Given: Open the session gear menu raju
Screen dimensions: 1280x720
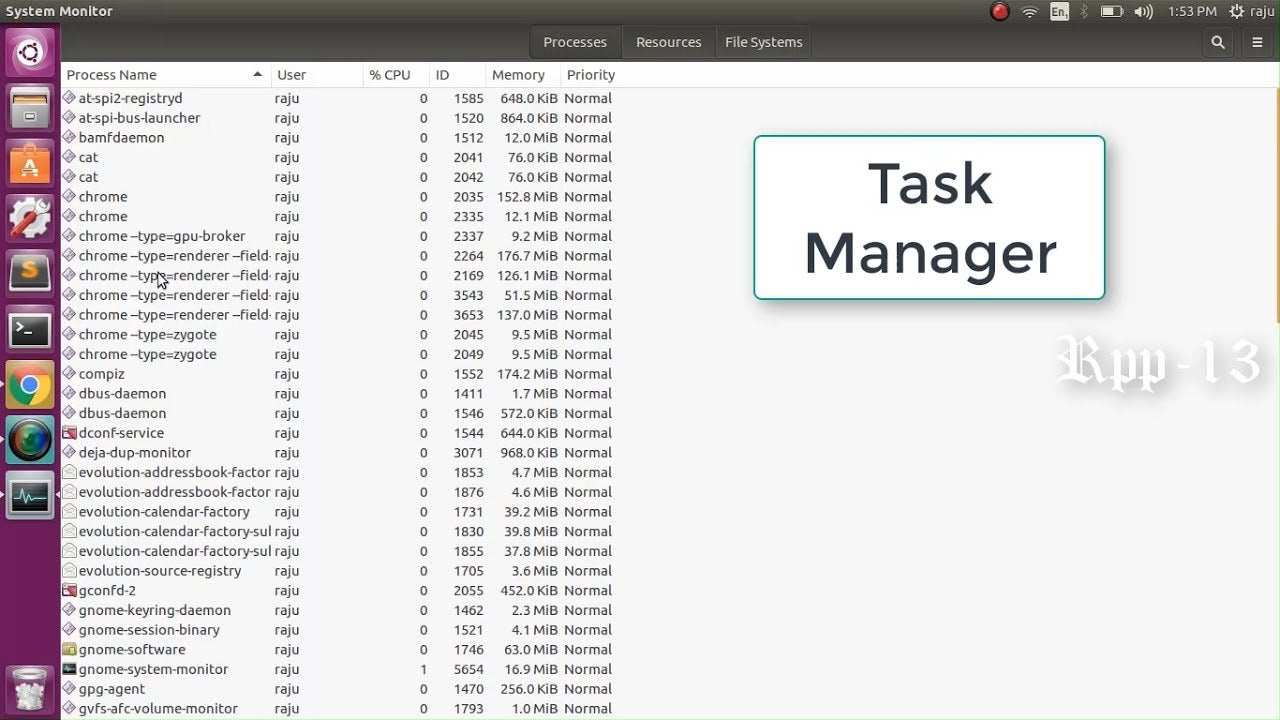Looking at the screenshot, I should click(1251, 11).
